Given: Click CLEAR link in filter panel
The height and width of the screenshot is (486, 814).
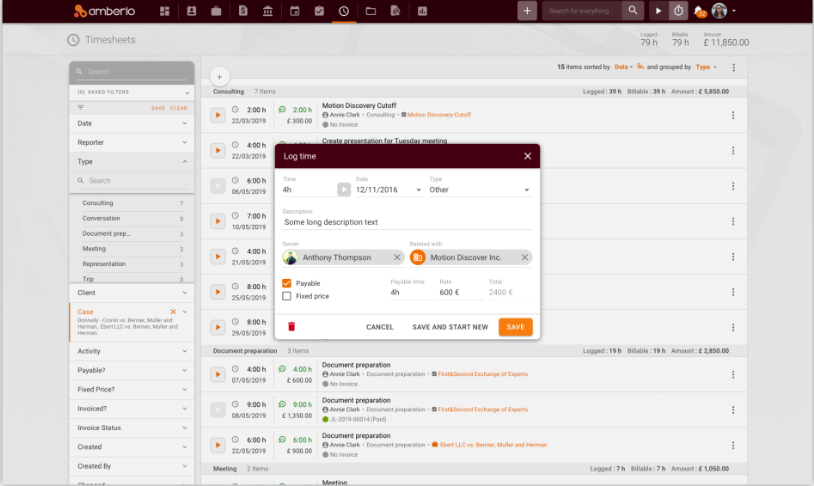Looking at the screenshot, I should click(179, 109).
